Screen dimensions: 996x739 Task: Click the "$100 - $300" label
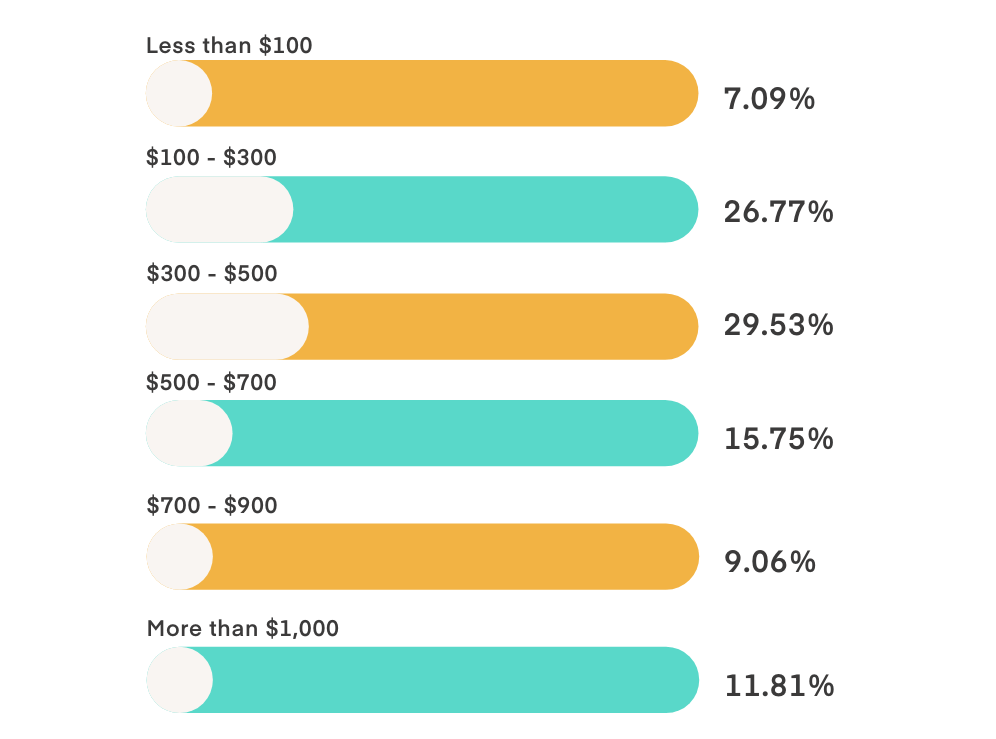point(211,157)
